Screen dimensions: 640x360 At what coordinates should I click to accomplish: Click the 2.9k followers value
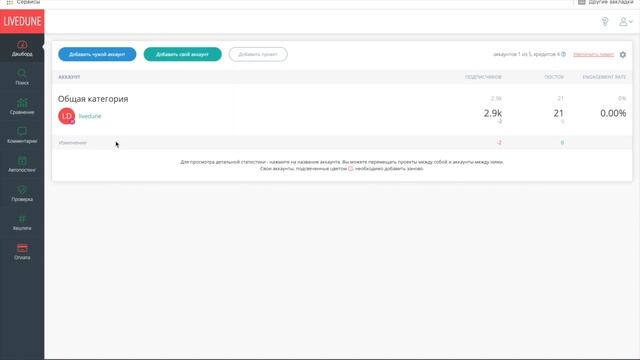coord(493,113)
